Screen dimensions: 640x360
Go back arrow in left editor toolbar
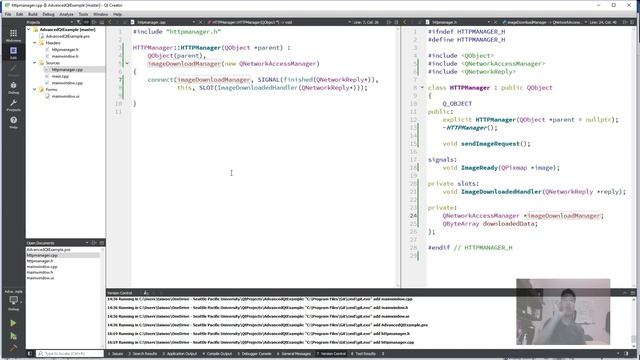[109, 22]
